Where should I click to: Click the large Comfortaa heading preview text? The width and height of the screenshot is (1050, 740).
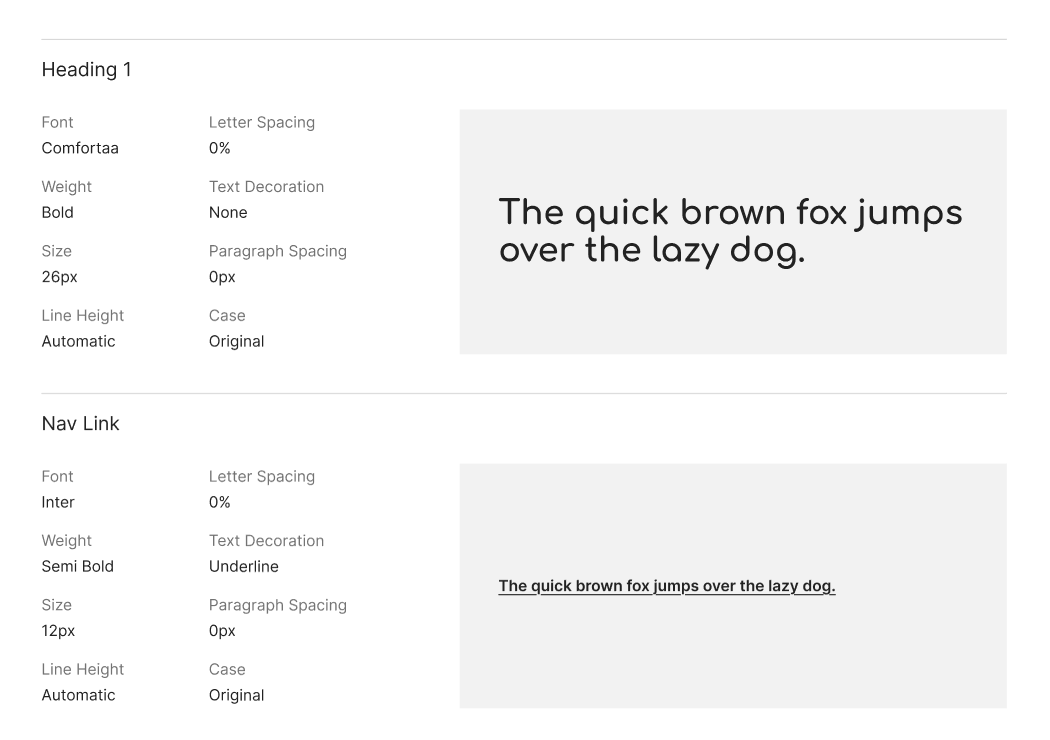pos(730,231)
